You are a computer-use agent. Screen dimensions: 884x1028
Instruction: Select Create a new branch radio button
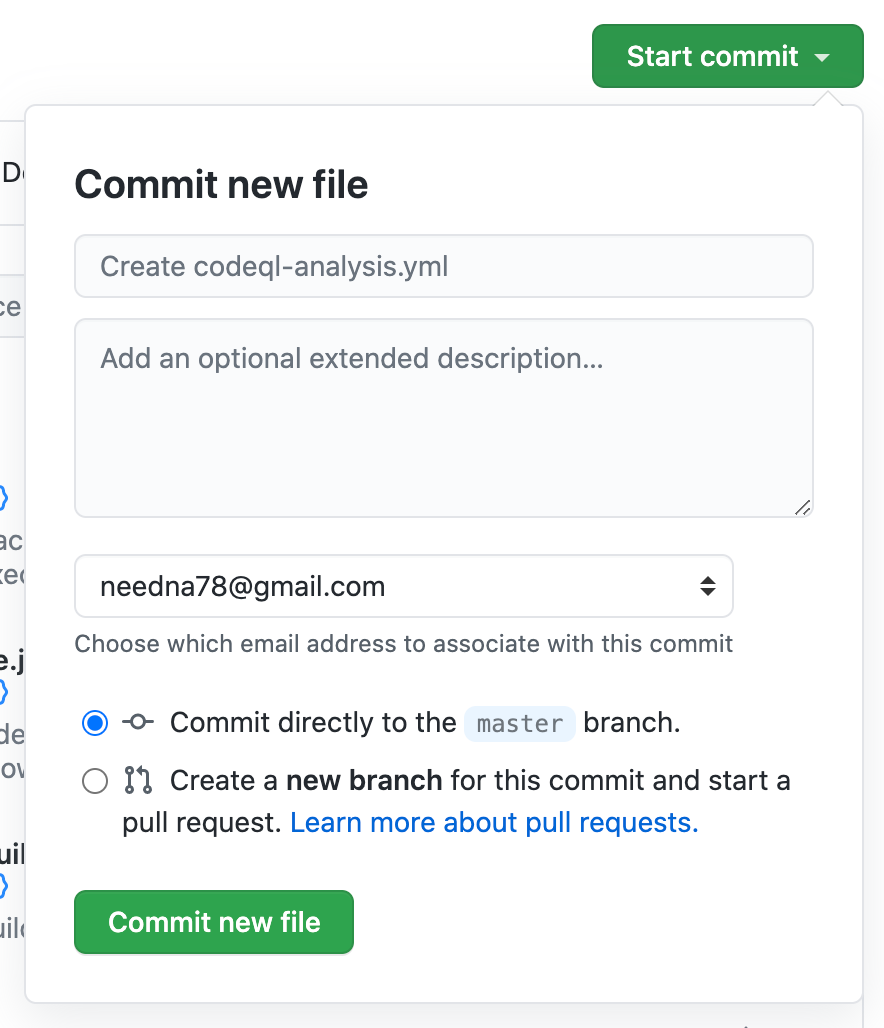click(x=95, y=780)
